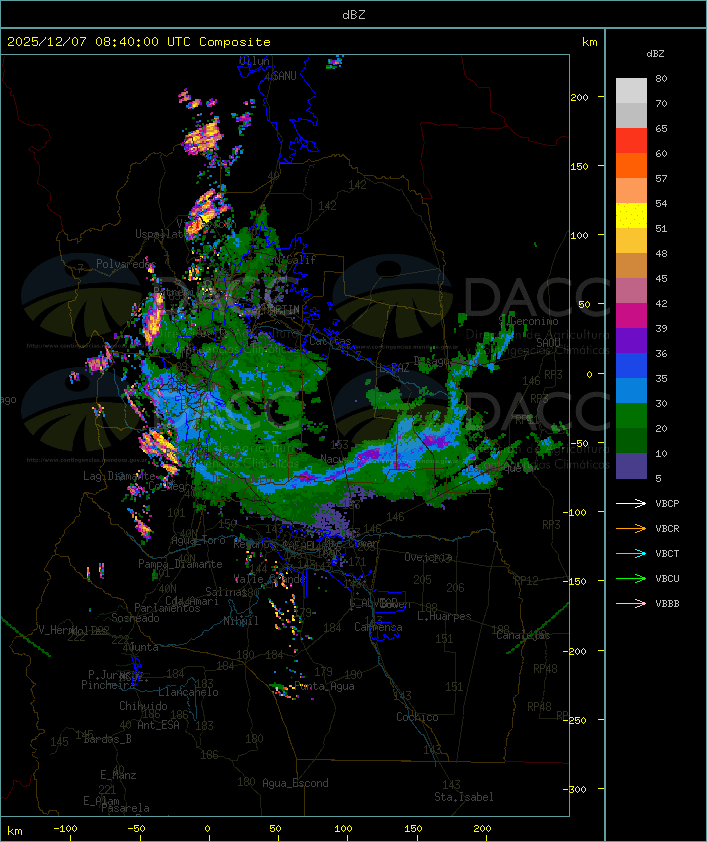
Task: Click the Llancanelo map label
Action: click(x=188, y=692)
